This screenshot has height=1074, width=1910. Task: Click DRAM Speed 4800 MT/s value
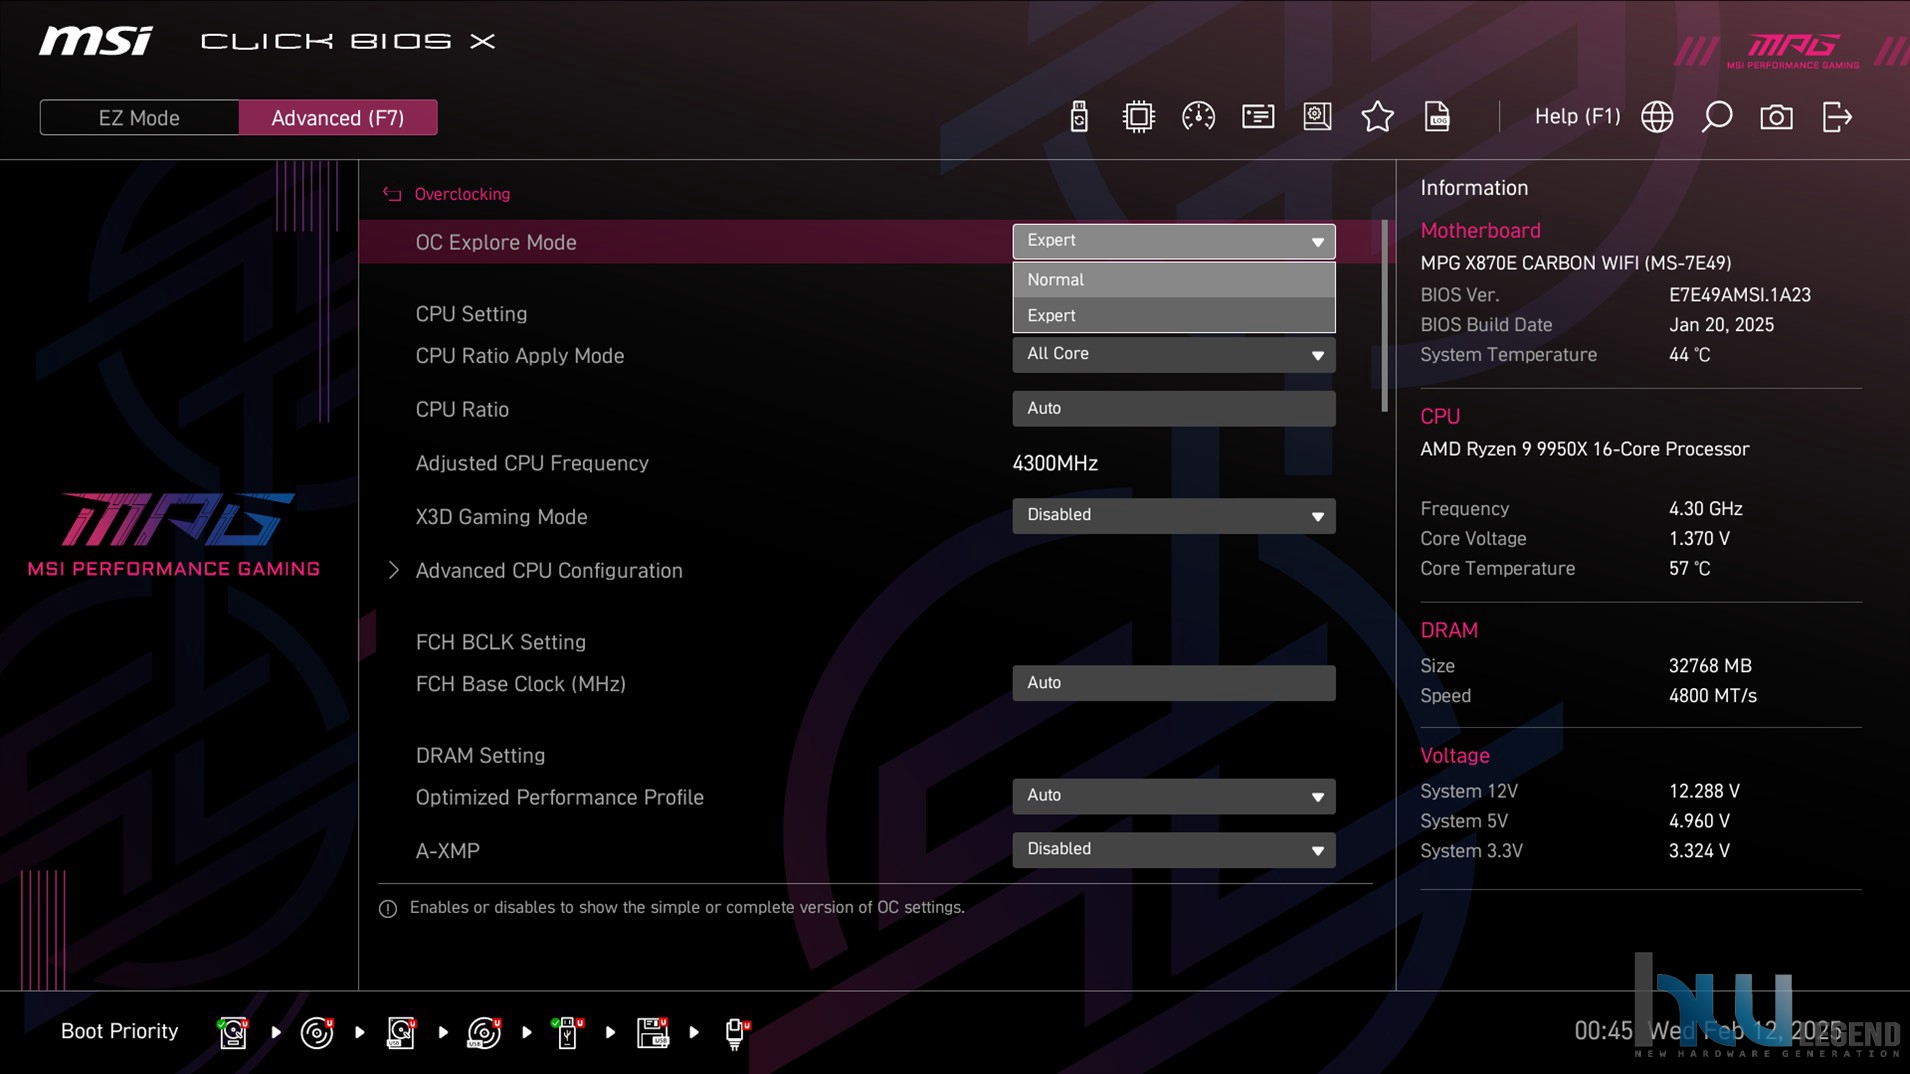click(x=1712, y=696)
